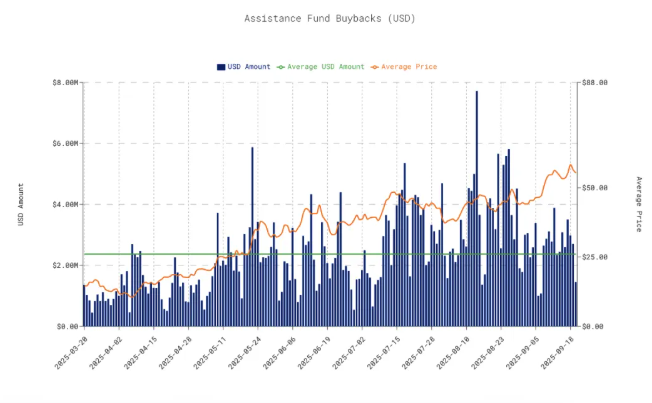Select the 2025-03-20 x-axis date label

point(71,348)
